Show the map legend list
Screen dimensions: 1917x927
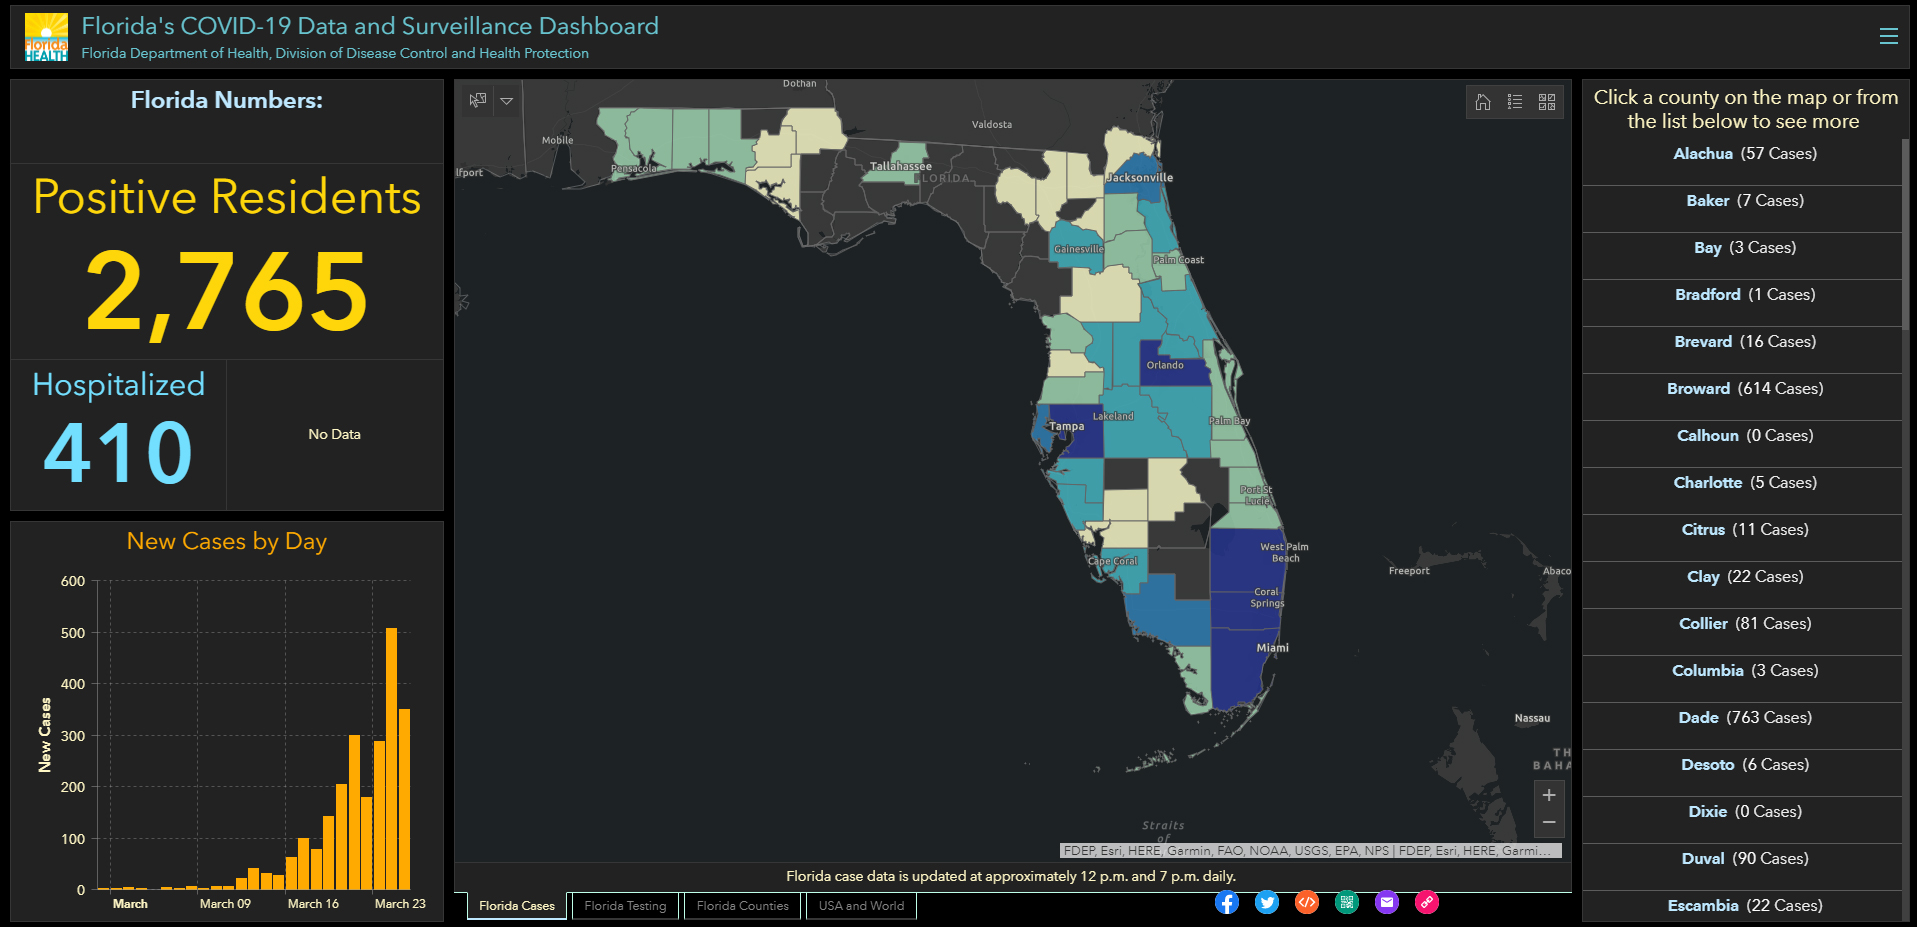pyautogui.click(x=1515, y=102)
